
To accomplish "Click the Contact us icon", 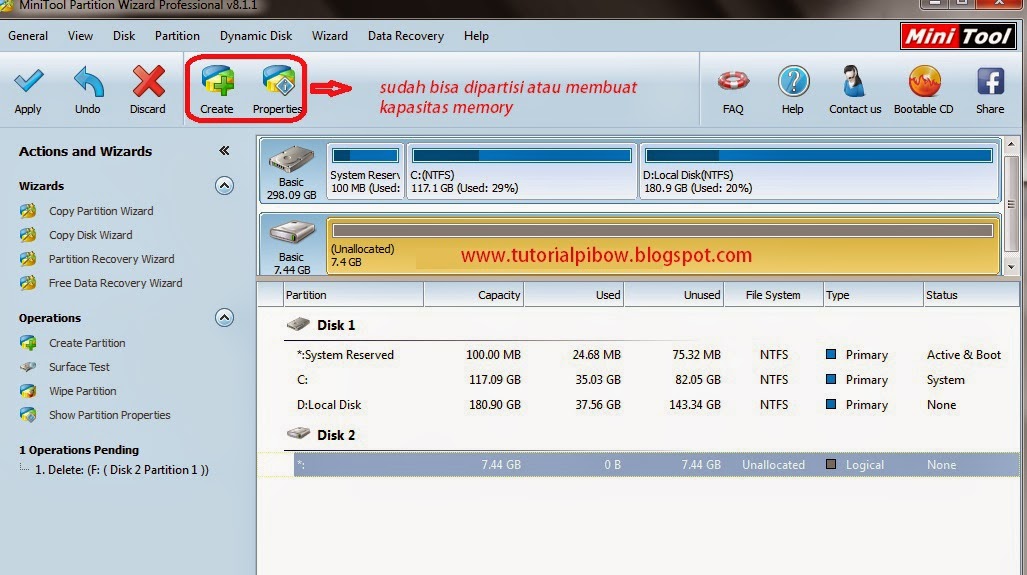I will click(x=853, y=81).
